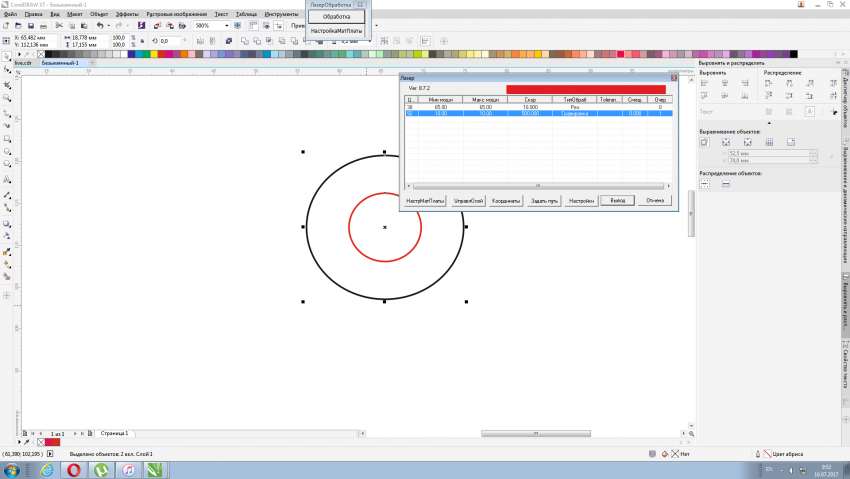Select the Ellipse tool in the toolbox

7,151
